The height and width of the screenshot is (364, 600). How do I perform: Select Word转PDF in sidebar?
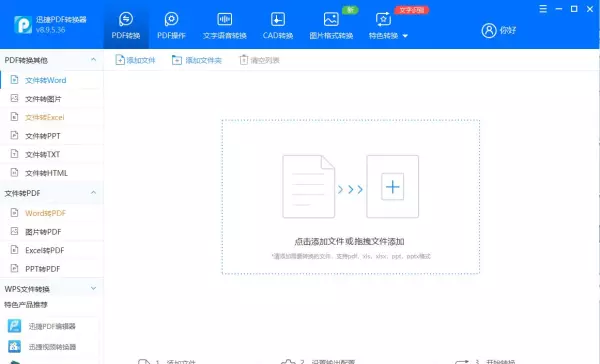(52, 213)
